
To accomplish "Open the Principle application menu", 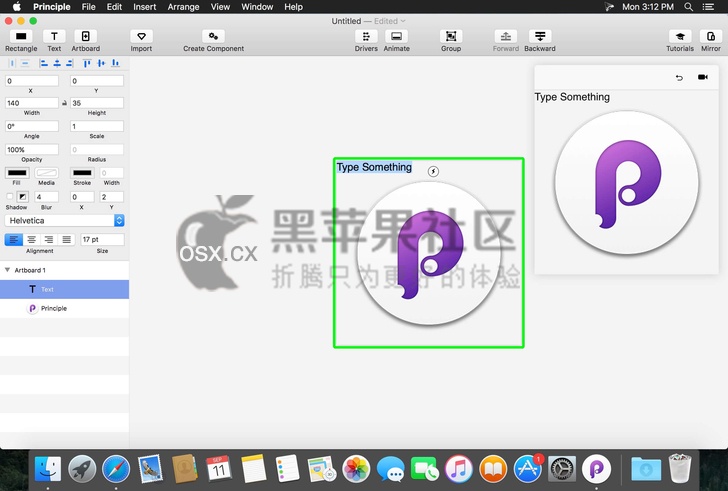I will [x=52, y=7].
